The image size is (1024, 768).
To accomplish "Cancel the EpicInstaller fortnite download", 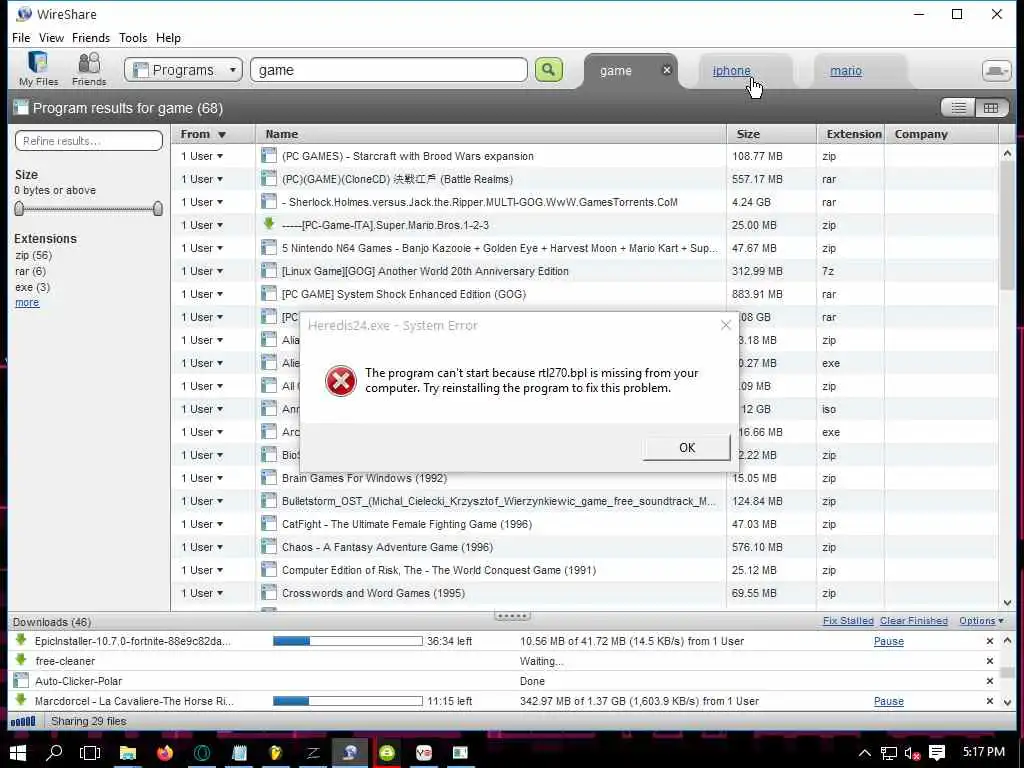I will (x=989, y=641).
